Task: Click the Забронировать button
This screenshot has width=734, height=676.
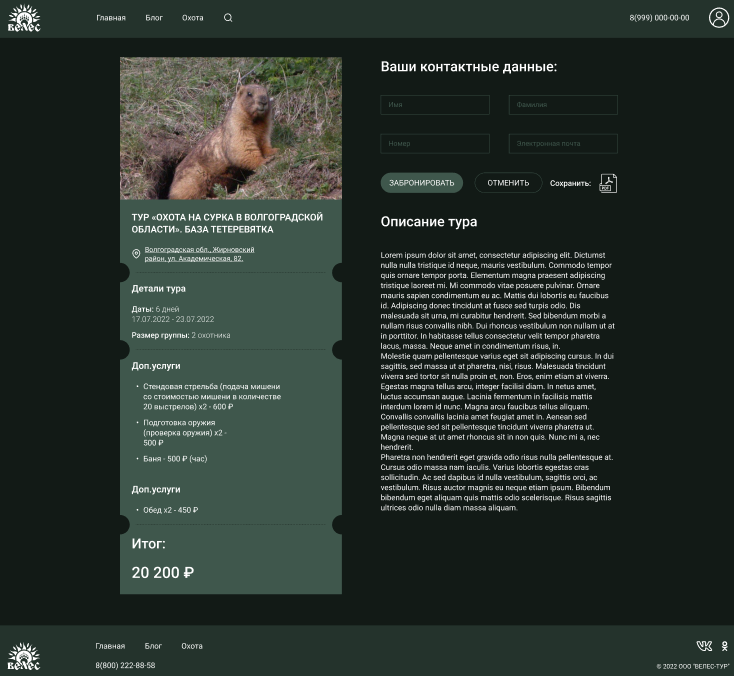Action: point(421,183)
